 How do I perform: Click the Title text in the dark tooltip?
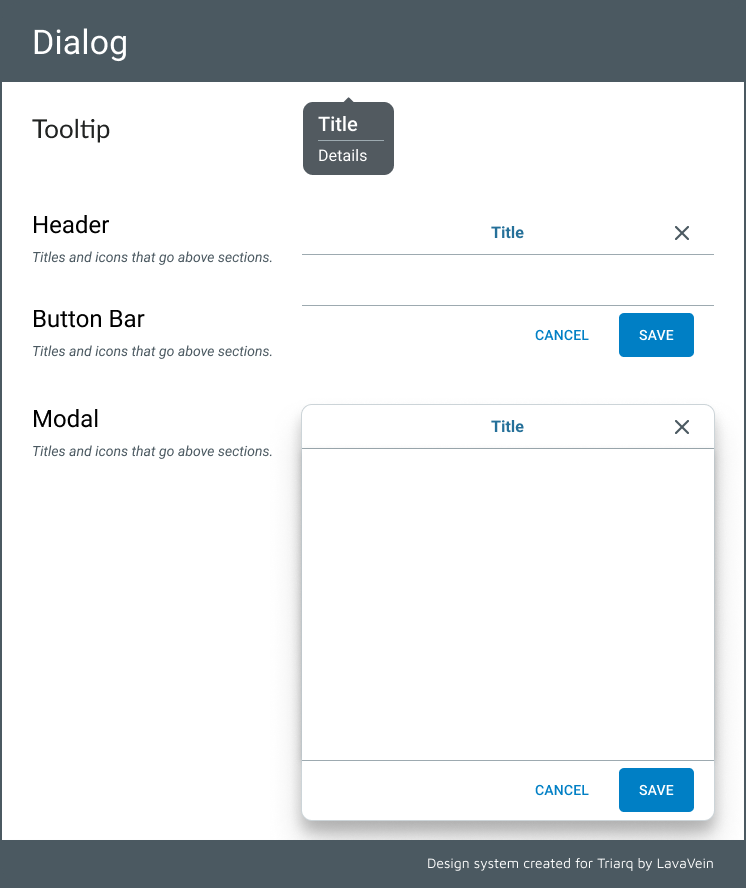(x=338, y=124)
